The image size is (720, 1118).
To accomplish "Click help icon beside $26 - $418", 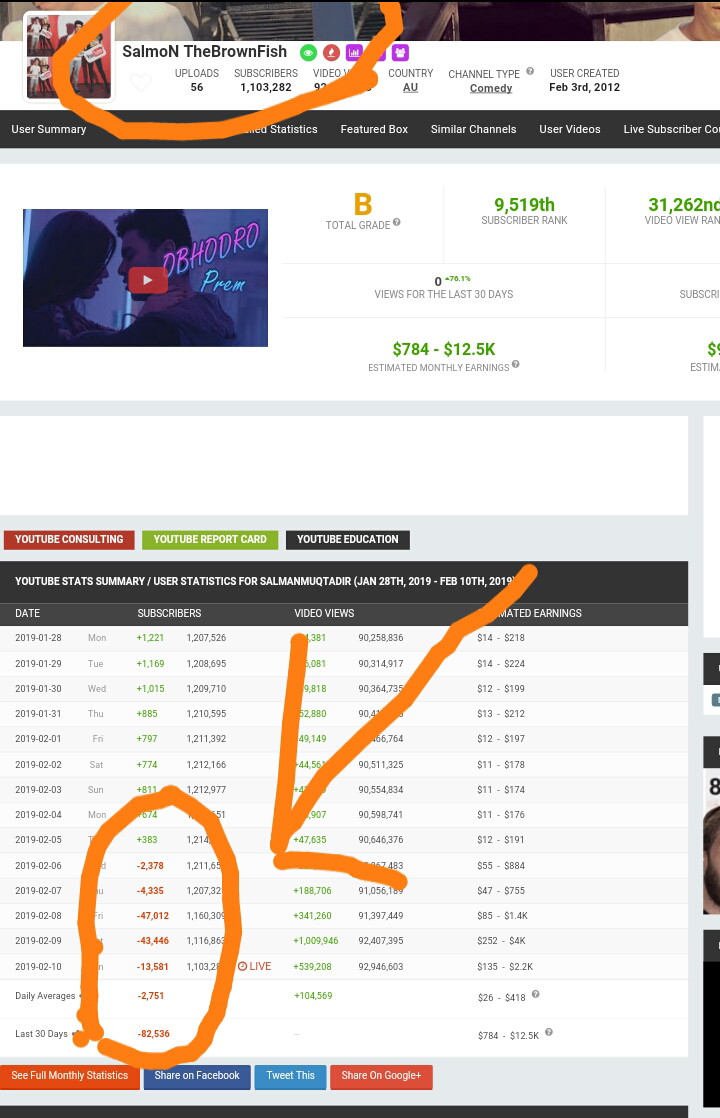I will coord(535,994).
